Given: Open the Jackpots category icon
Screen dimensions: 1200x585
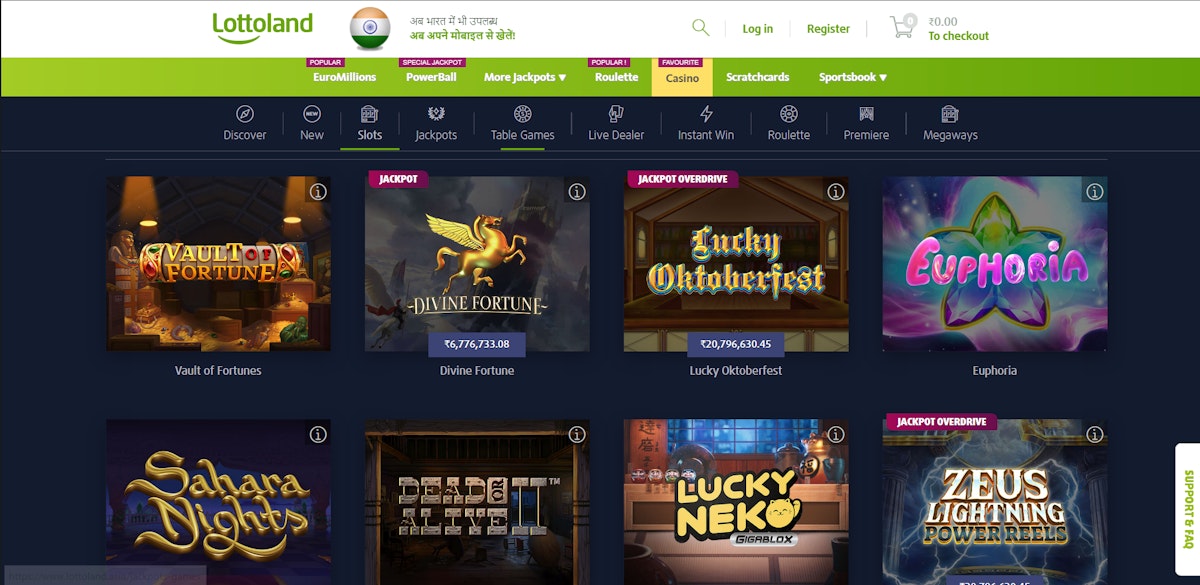Looking at the screenshot, I should tap(436, 114).
